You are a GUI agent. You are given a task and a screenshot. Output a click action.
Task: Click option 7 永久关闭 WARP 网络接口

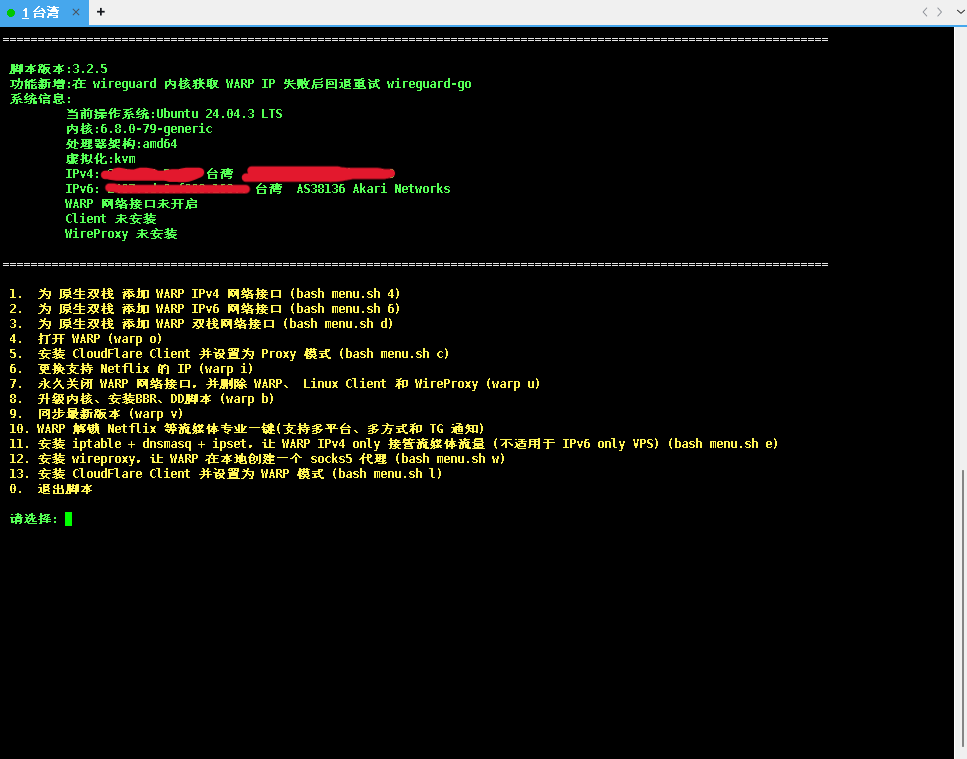tap(274, 384)
